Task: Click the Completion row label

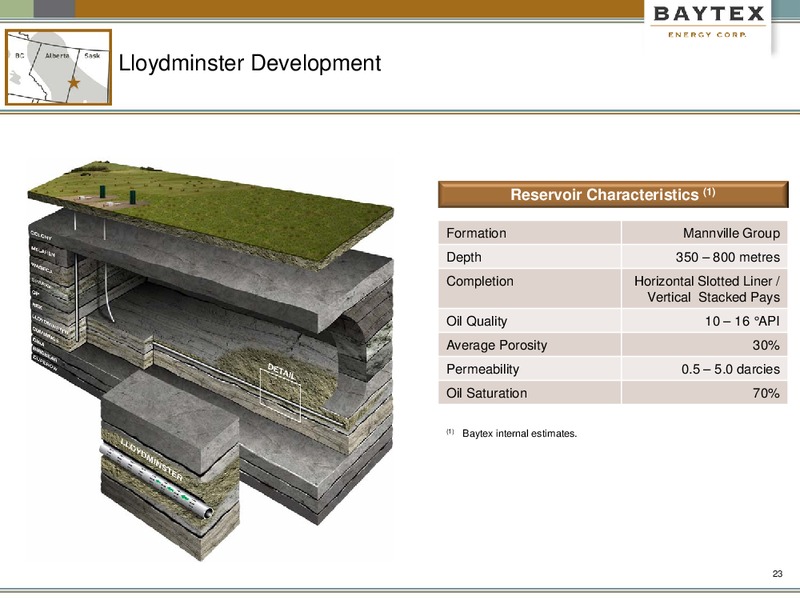Action: click(480, 281)
